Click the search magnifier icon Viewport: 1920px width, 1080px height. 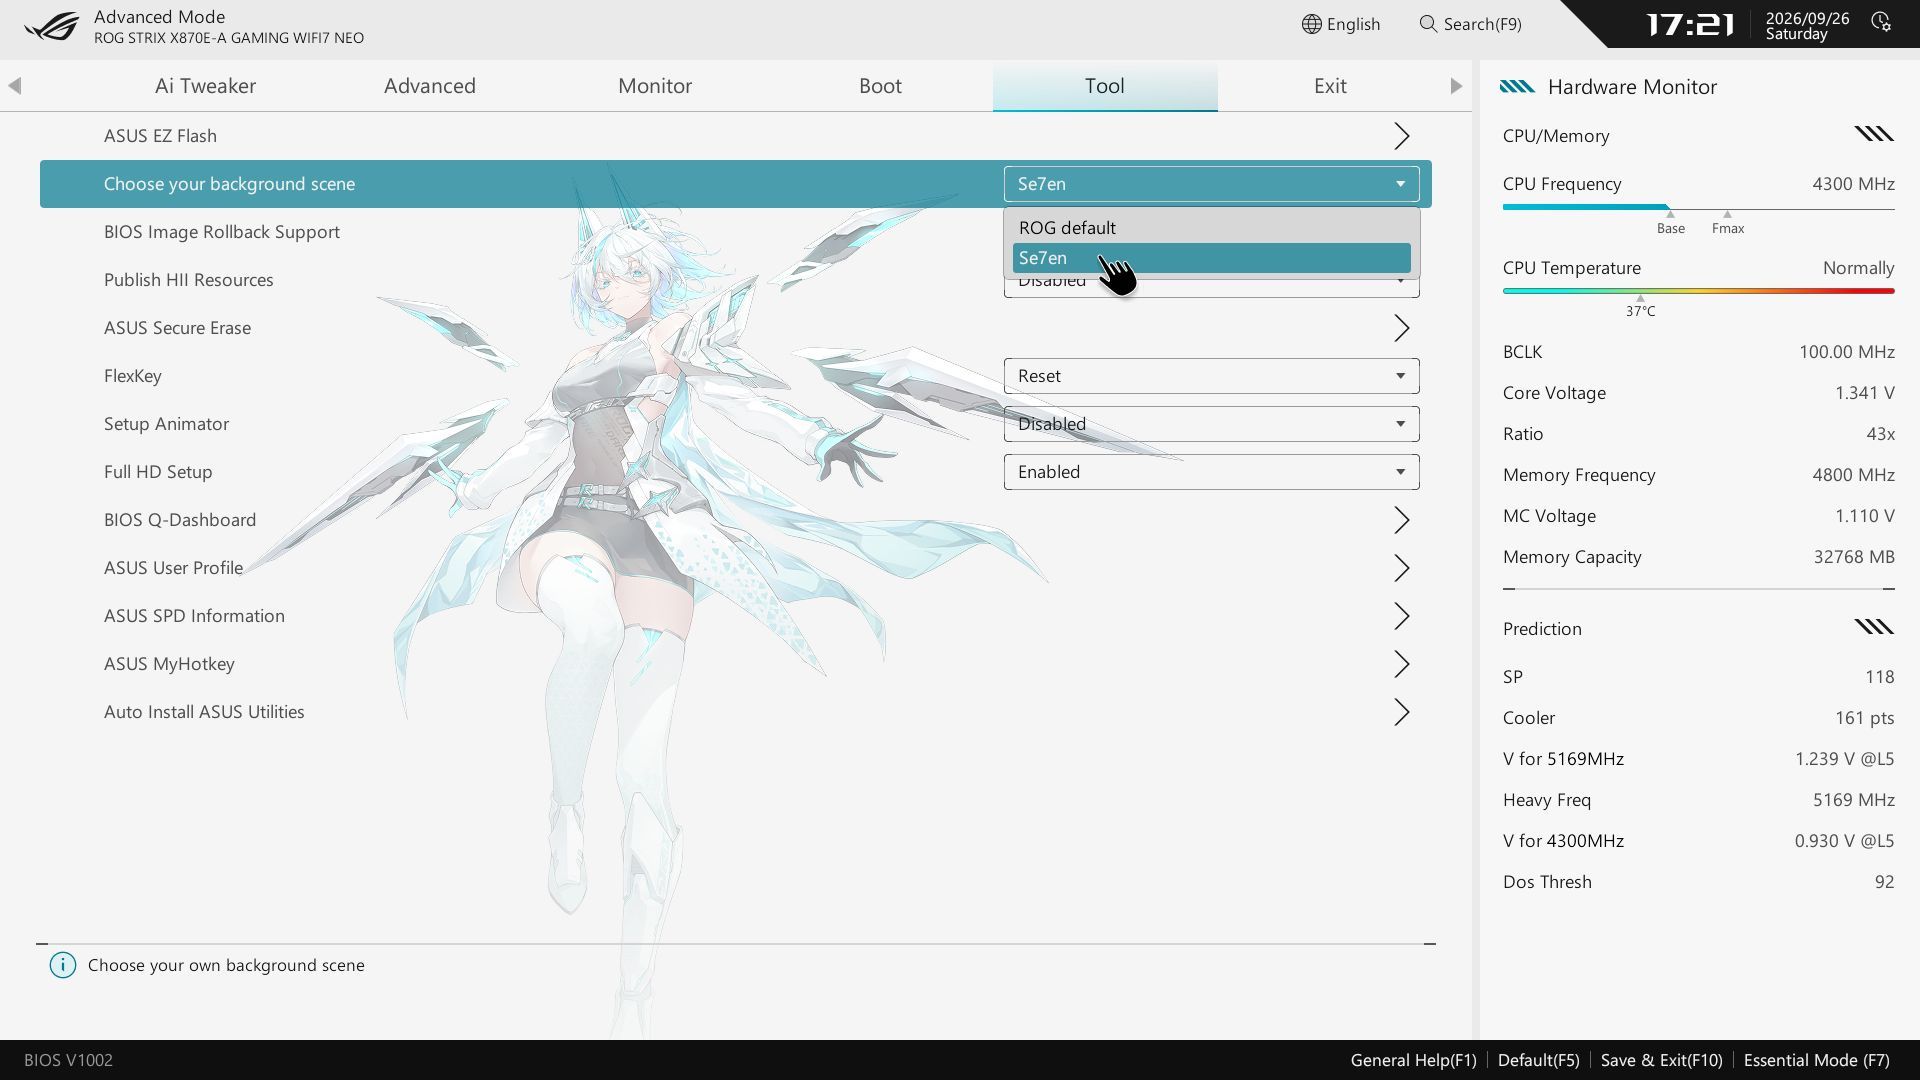point(1428,24)
